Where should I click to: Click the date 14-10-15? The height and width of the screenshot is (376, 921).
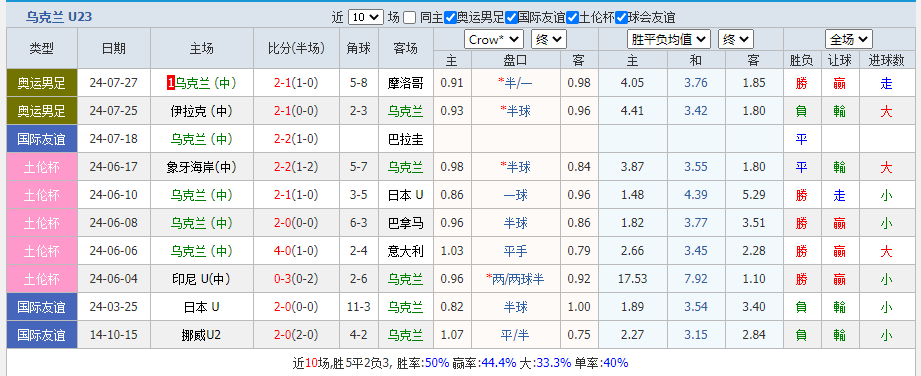[x=114, y=335]
